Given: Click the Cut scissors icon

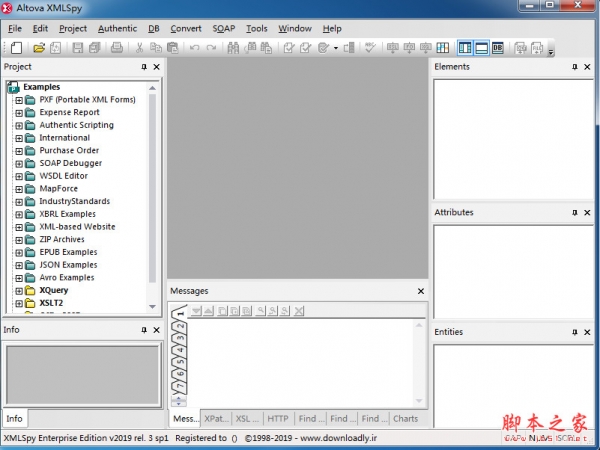Looking at the screenshot, I should [139, 47].
